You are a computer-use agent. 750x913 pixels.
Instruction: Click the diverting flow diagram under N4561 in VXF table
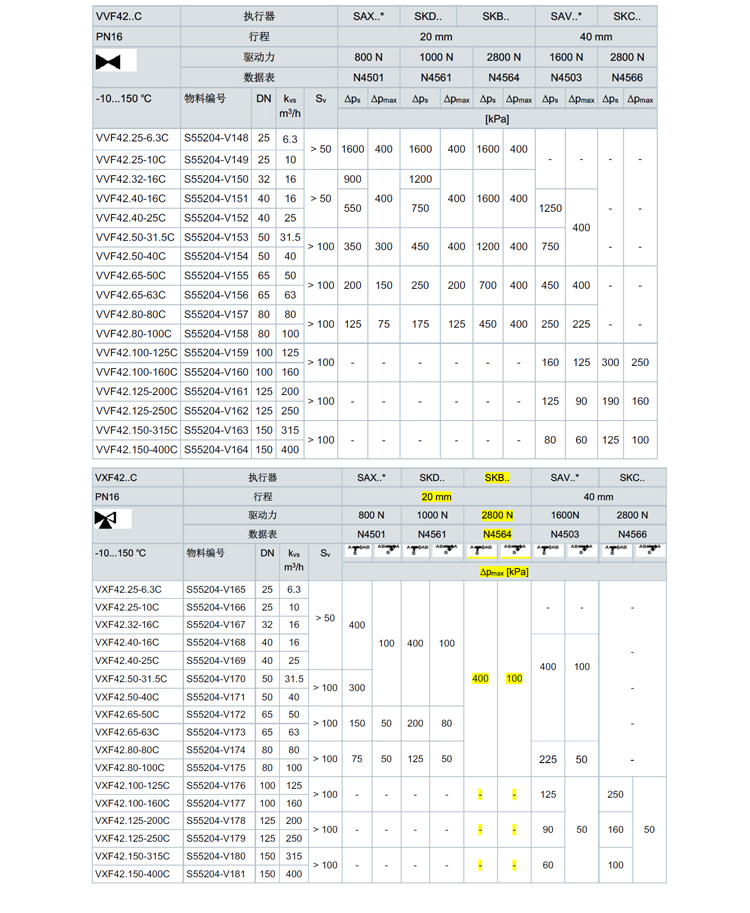pyautogui.click(x=447, y=550)
